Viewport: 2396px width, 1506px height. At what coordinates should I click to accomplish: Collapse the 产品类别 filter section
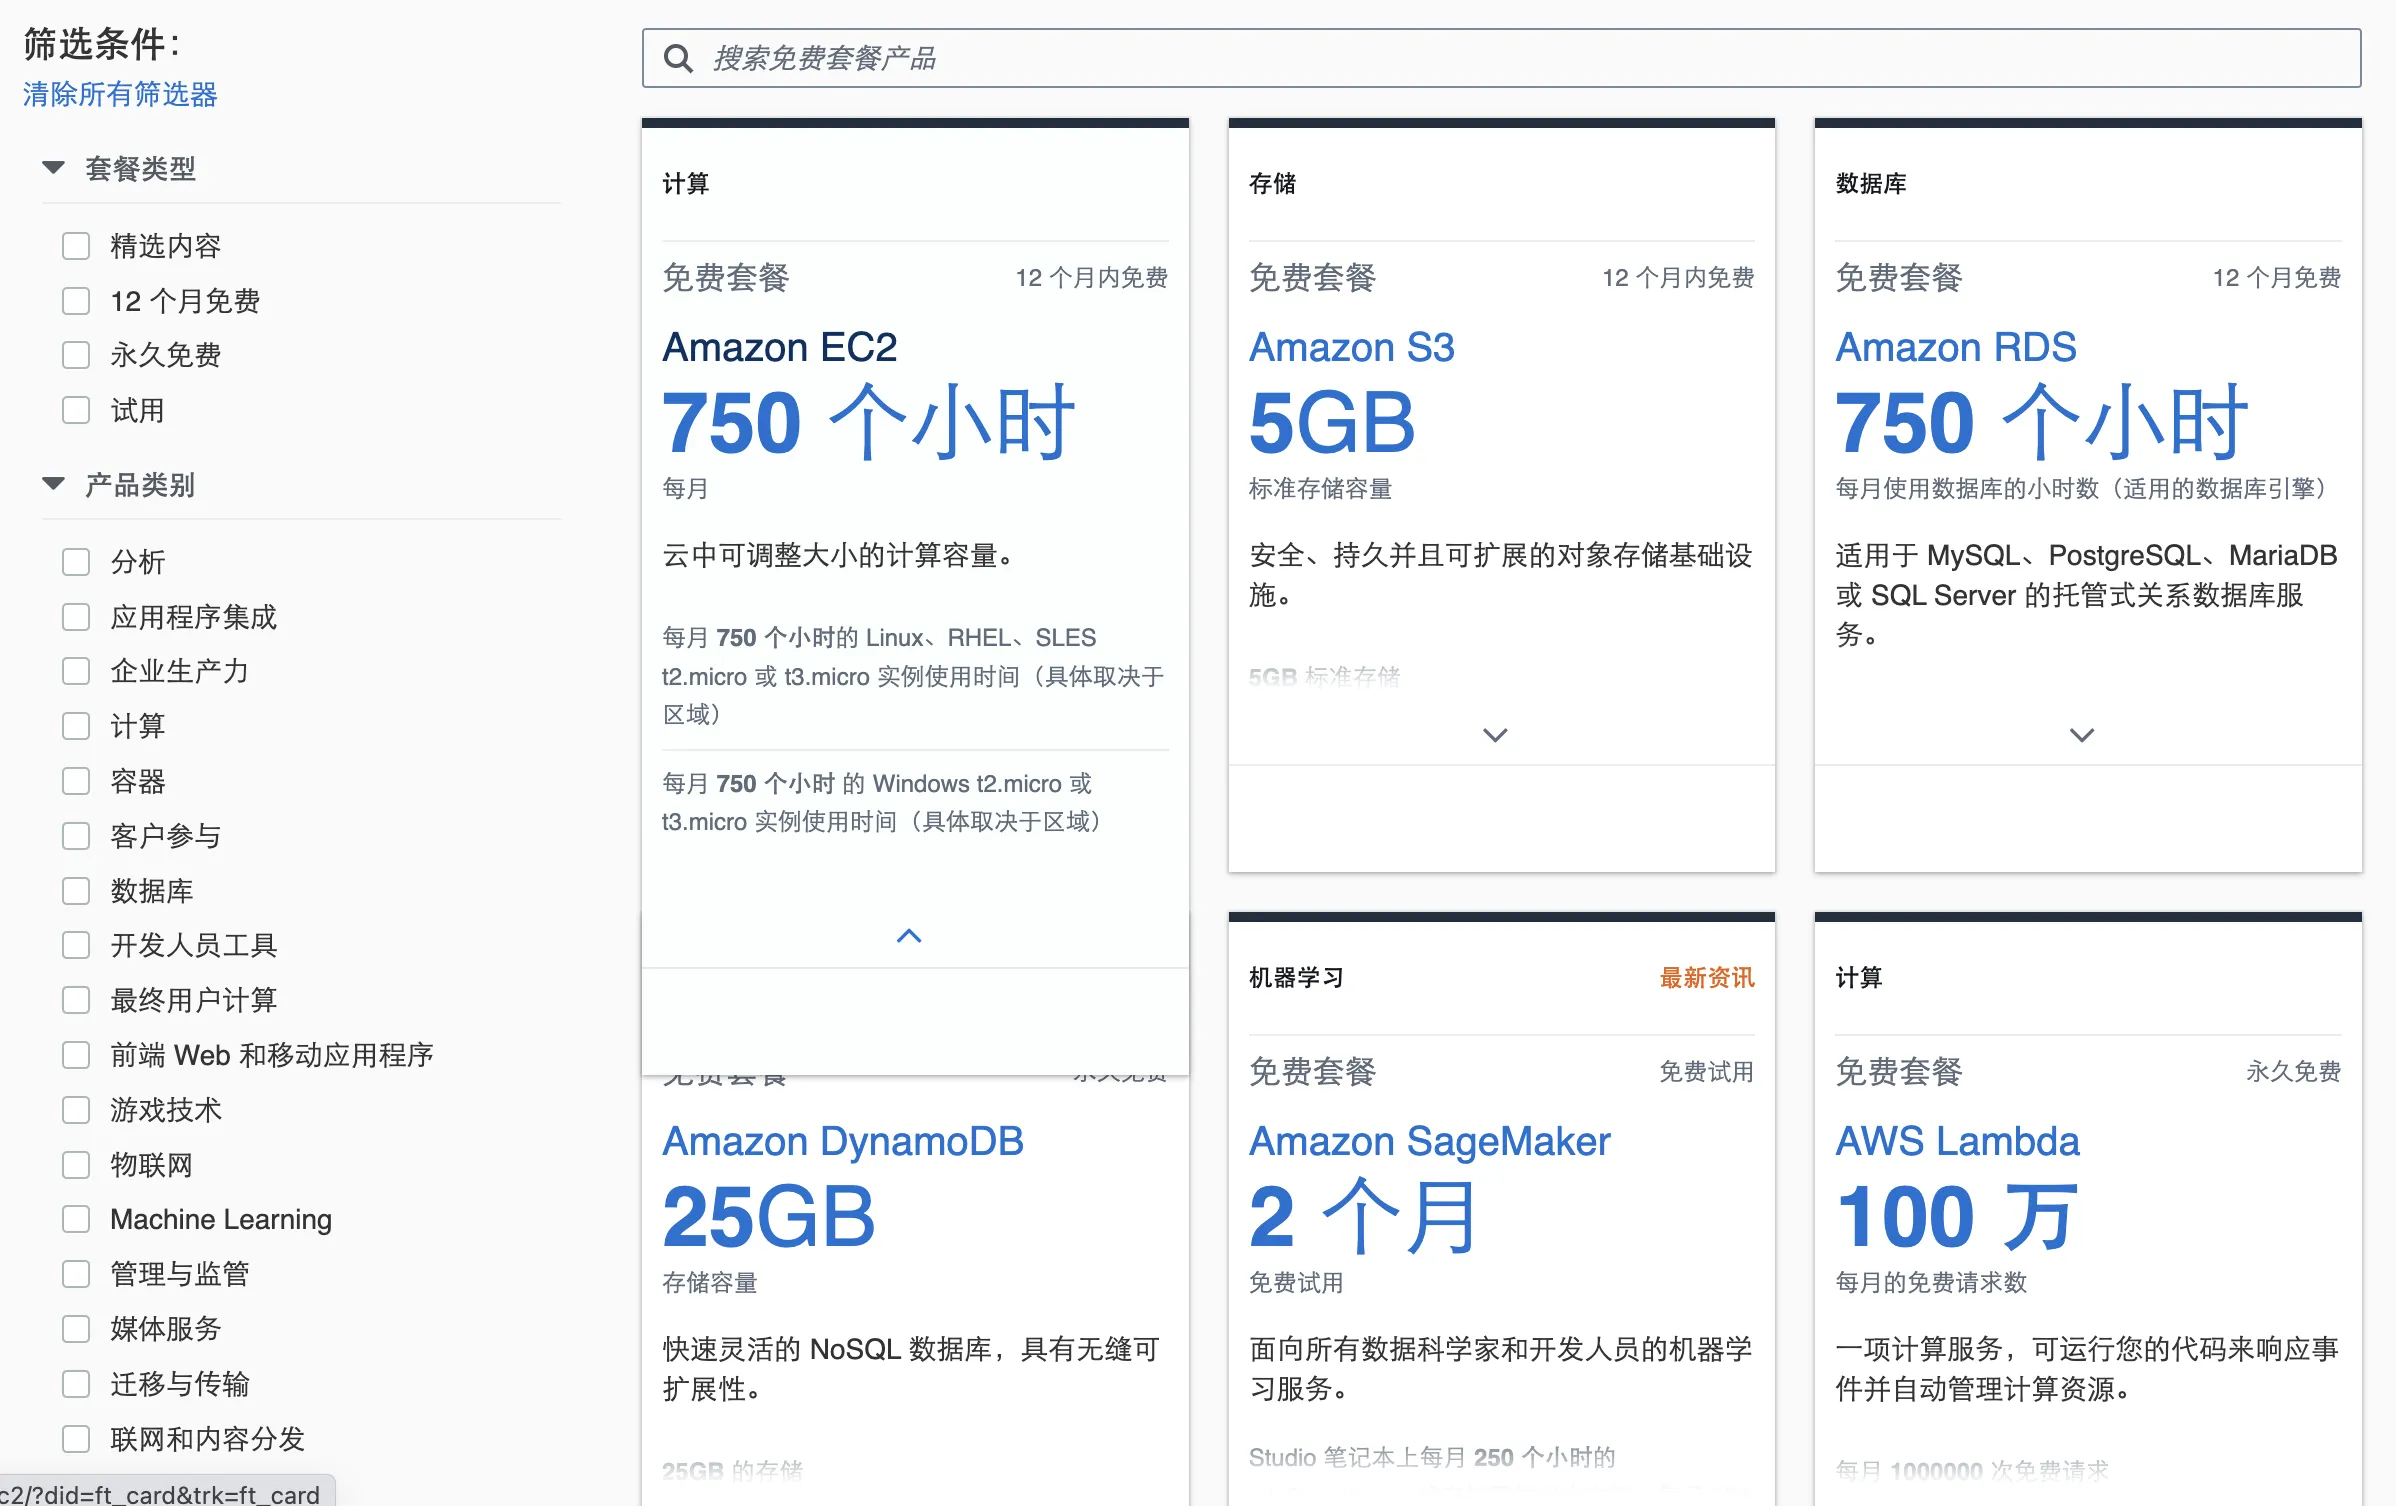click(x=54, y=485)
